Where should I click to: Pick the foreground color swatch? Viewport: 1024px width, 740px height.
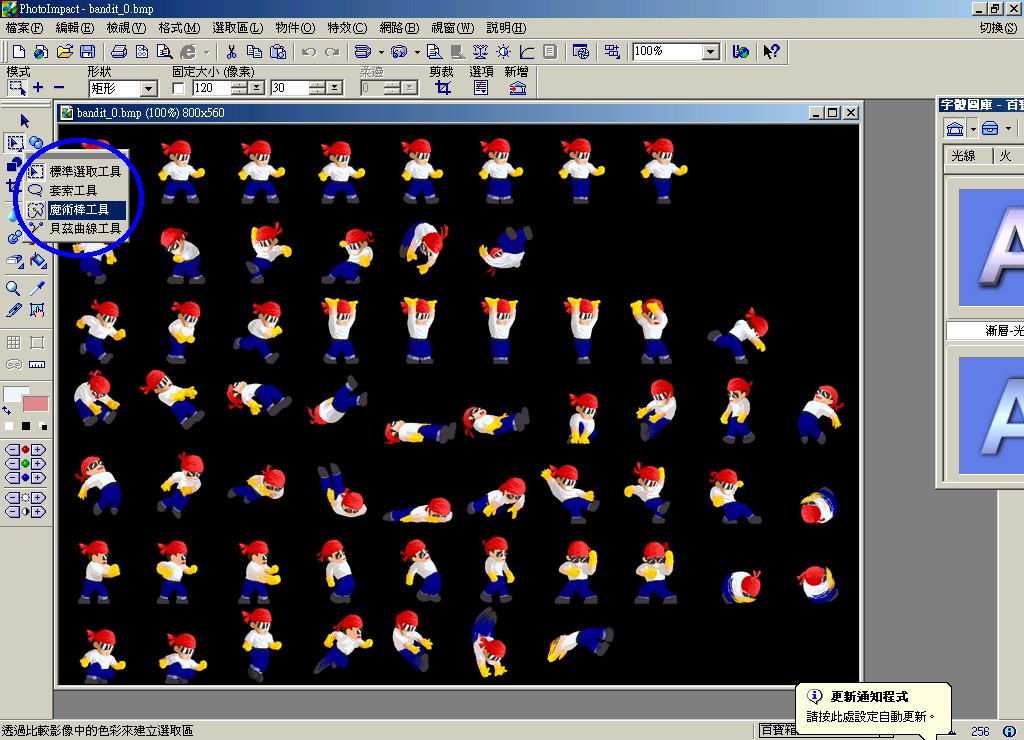pyautogui.click(x=16, y=394)
